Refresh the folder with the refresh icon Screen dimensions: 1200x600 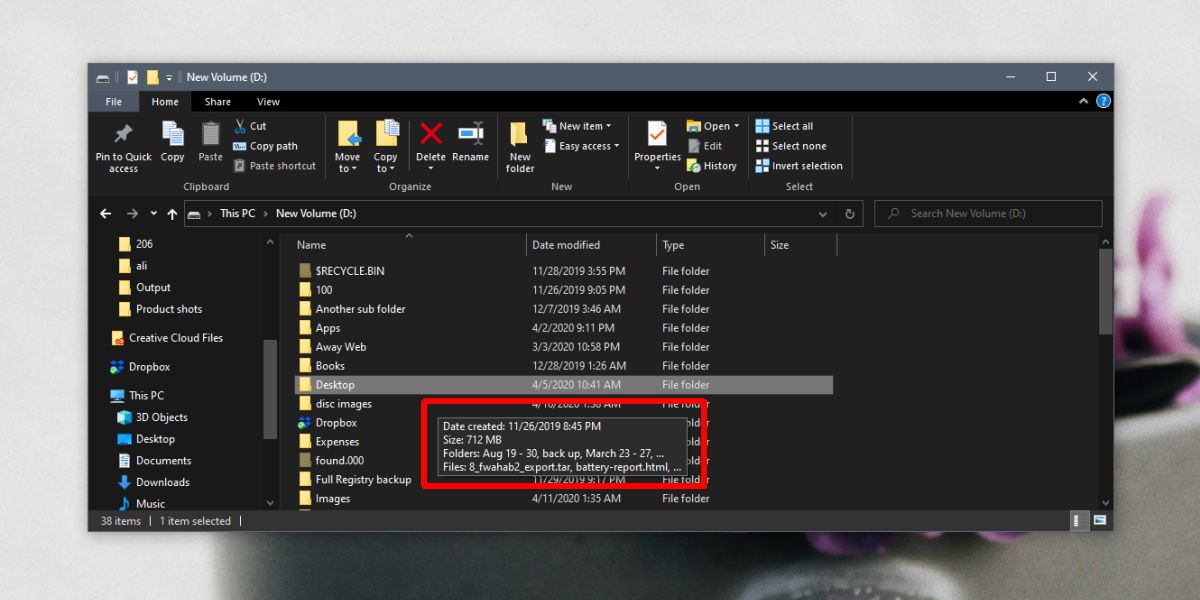point(848,213)
